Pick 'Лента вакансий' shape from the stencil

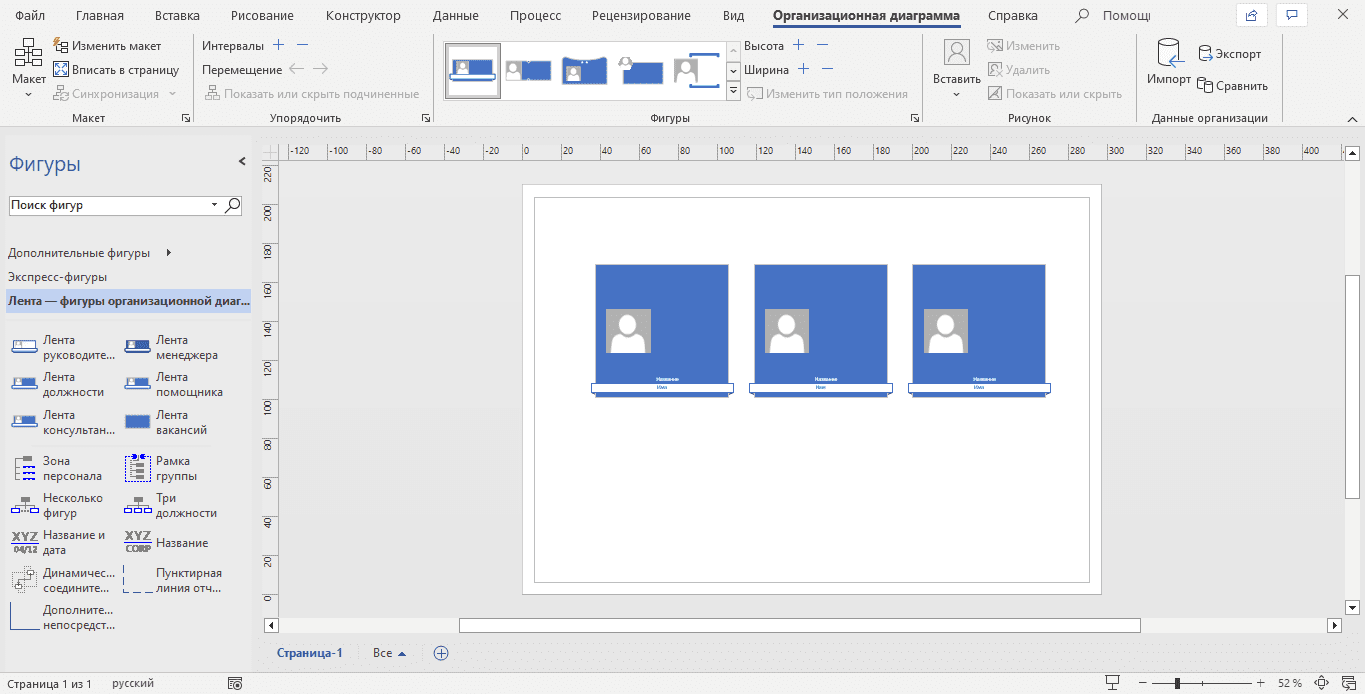pyautogui.click(x=137, y=423)
